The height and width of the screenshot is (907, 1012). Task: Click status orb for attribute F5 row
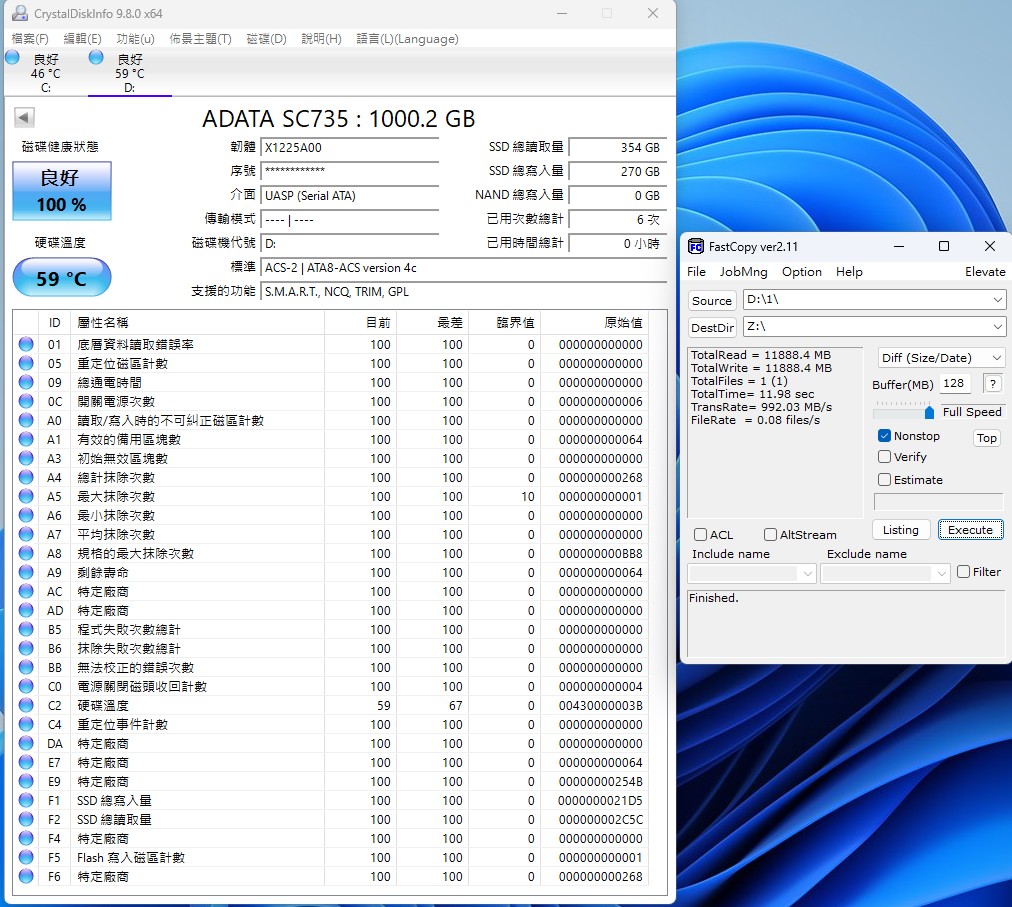pos(26,857)
